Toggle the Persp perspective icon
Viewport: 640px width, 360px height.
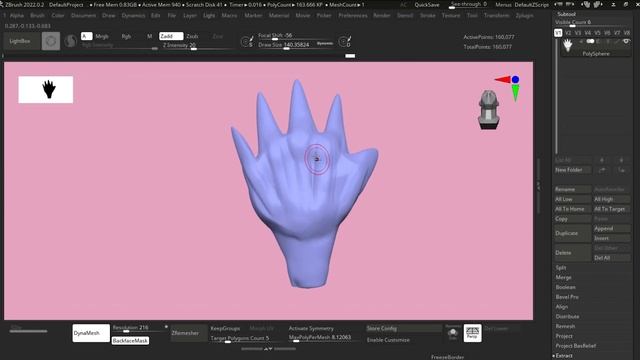(x=472, y=333)
